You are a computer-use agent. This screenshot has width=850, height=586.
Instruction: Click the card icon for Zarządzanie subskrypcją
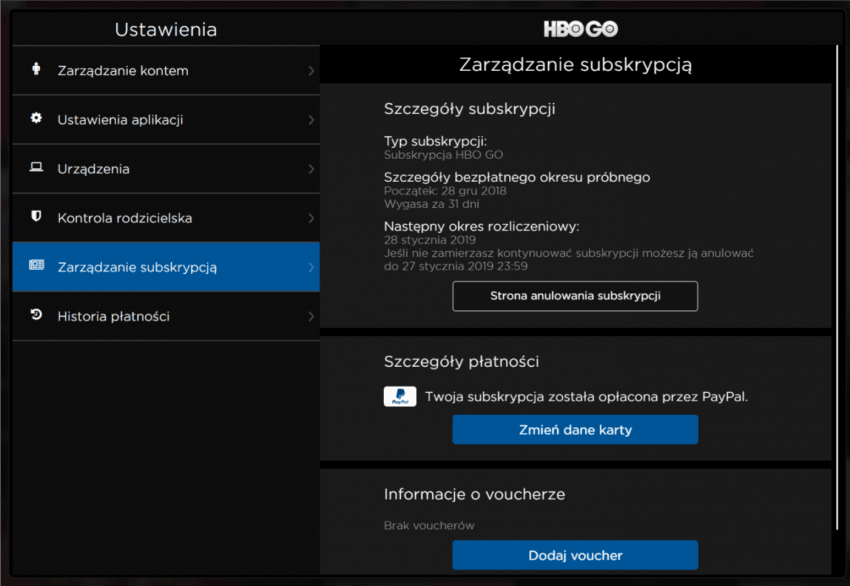point(36,265)
